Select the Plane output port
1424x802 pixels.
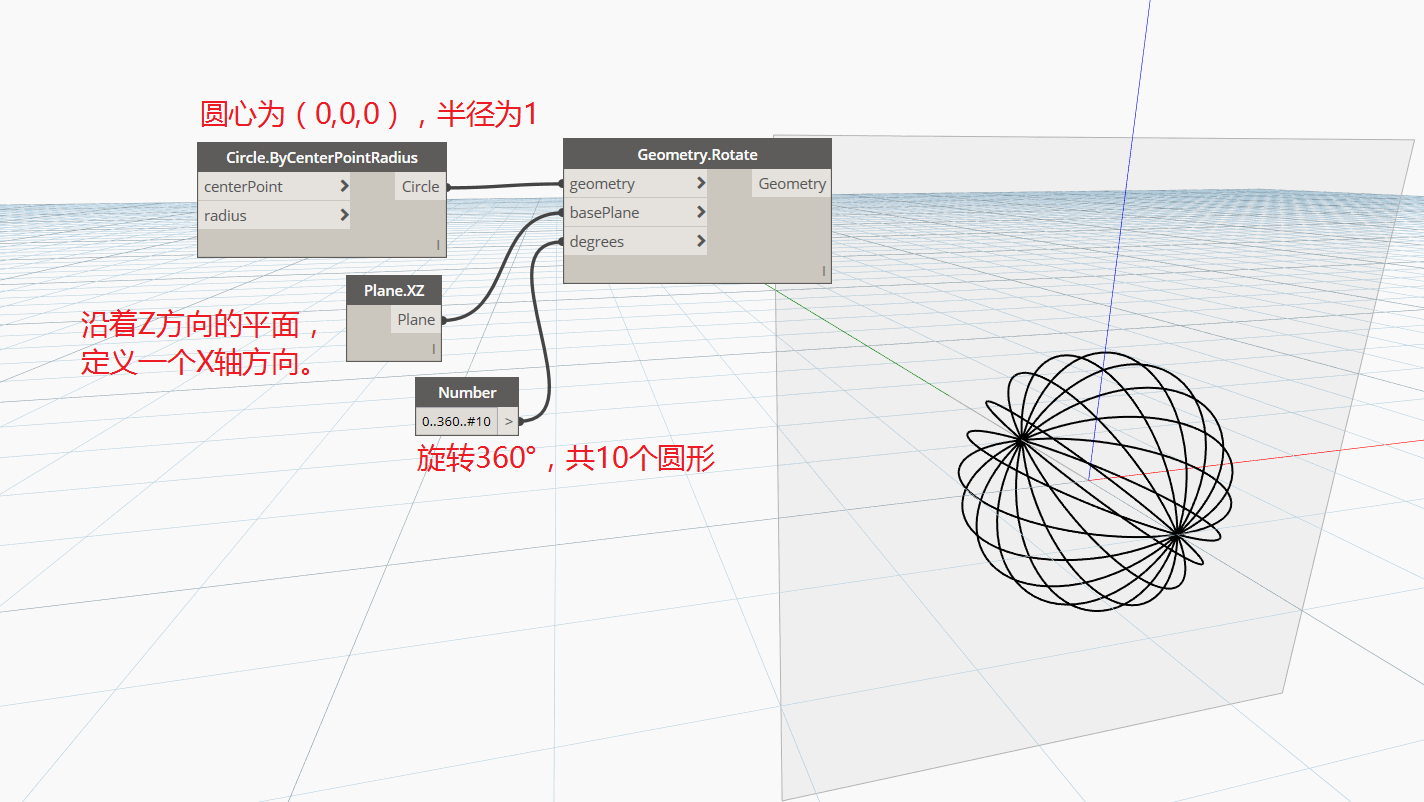click(416, 319)
